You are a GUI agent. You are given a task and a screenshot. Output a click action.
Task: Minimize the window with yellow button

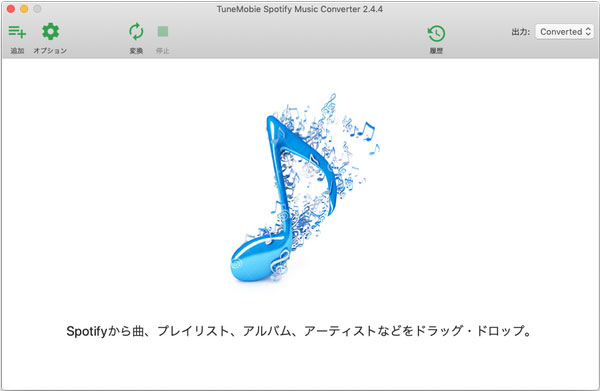[x=24, y=9]
